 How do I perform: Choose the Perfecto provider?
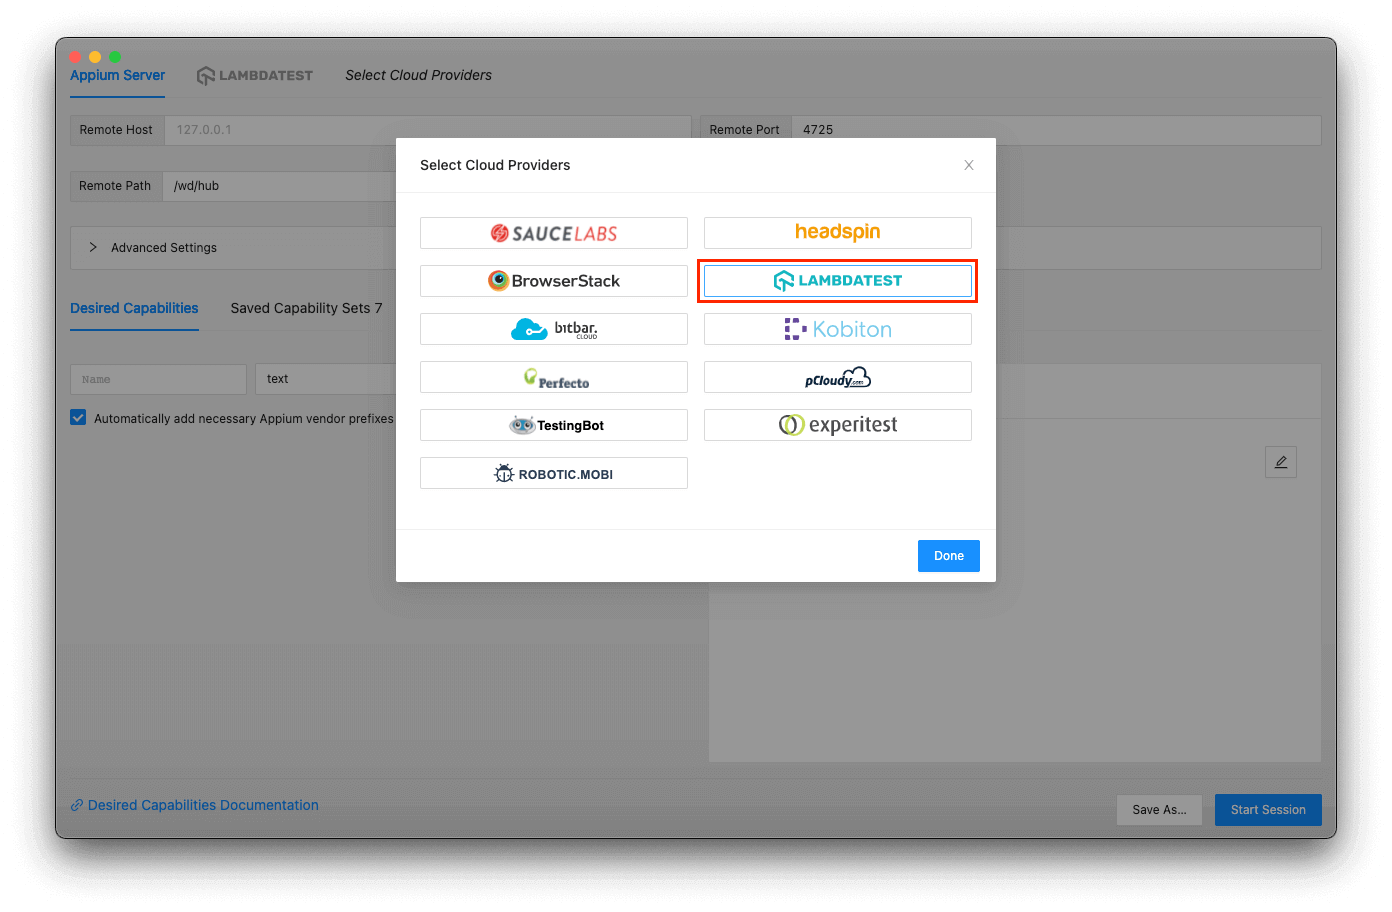click(553, 377)
